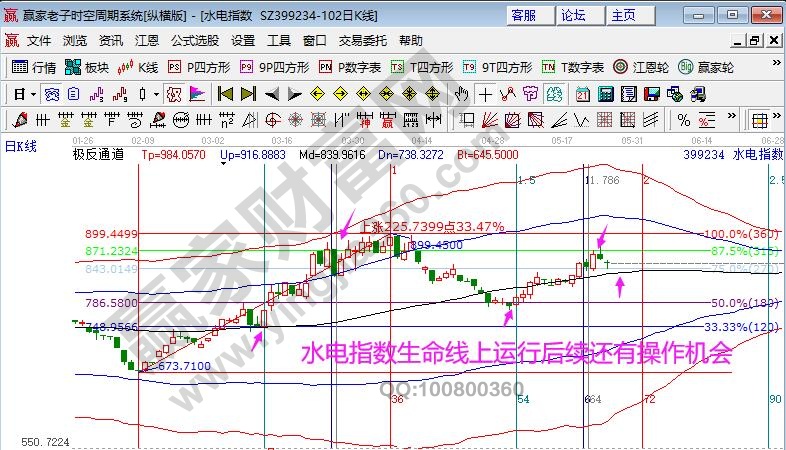
Task: Expand the candlestick style dropdown arrow
Action: (x=155, y=94)
